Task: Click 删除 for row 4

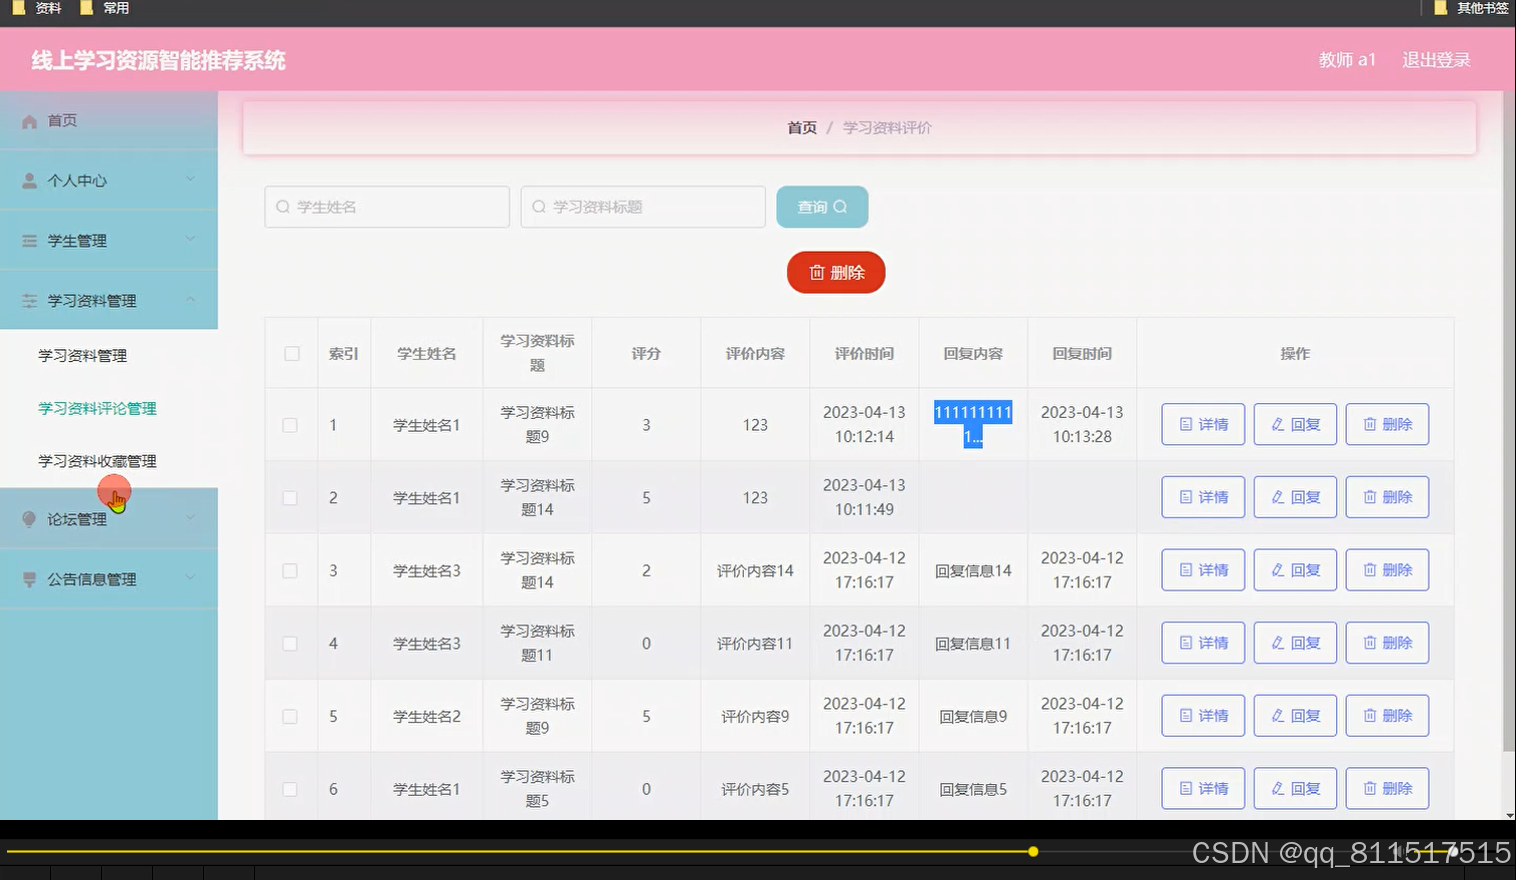Action: tap(1387, 643)
